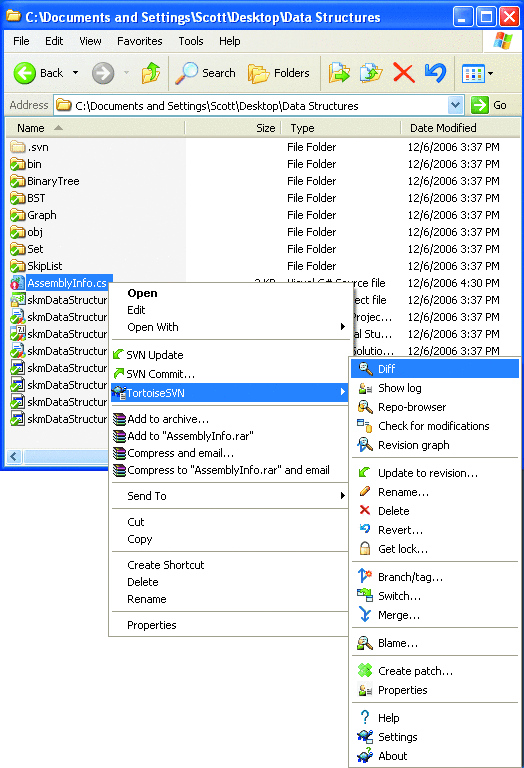
Task: Sort files by the Type column header
Action: (x=342, y=128)
